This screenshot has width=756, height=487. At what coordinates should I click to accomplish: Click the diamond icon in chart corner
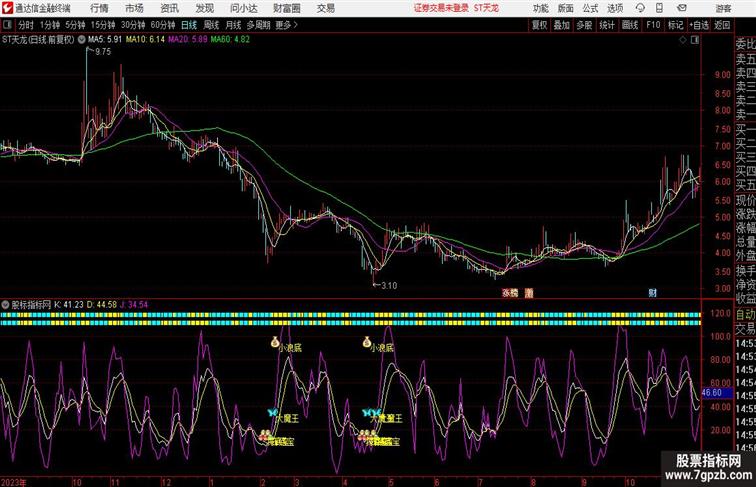pyautogui.click(x=683, y=40)
